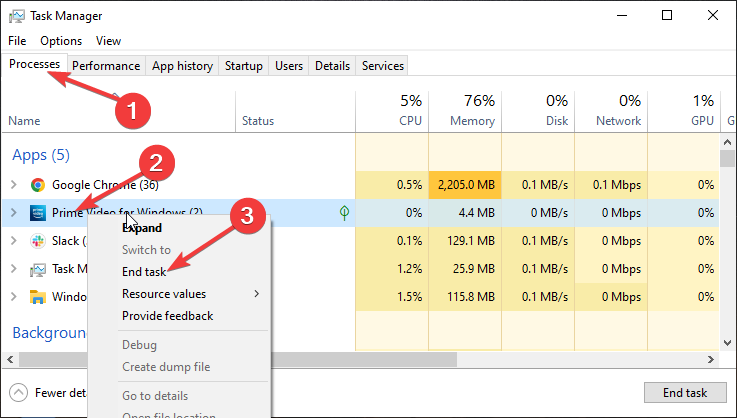737x418 pixels.
Task: Switch to the Performance tab
Action: pyautogui.click(x=106, y=66)
